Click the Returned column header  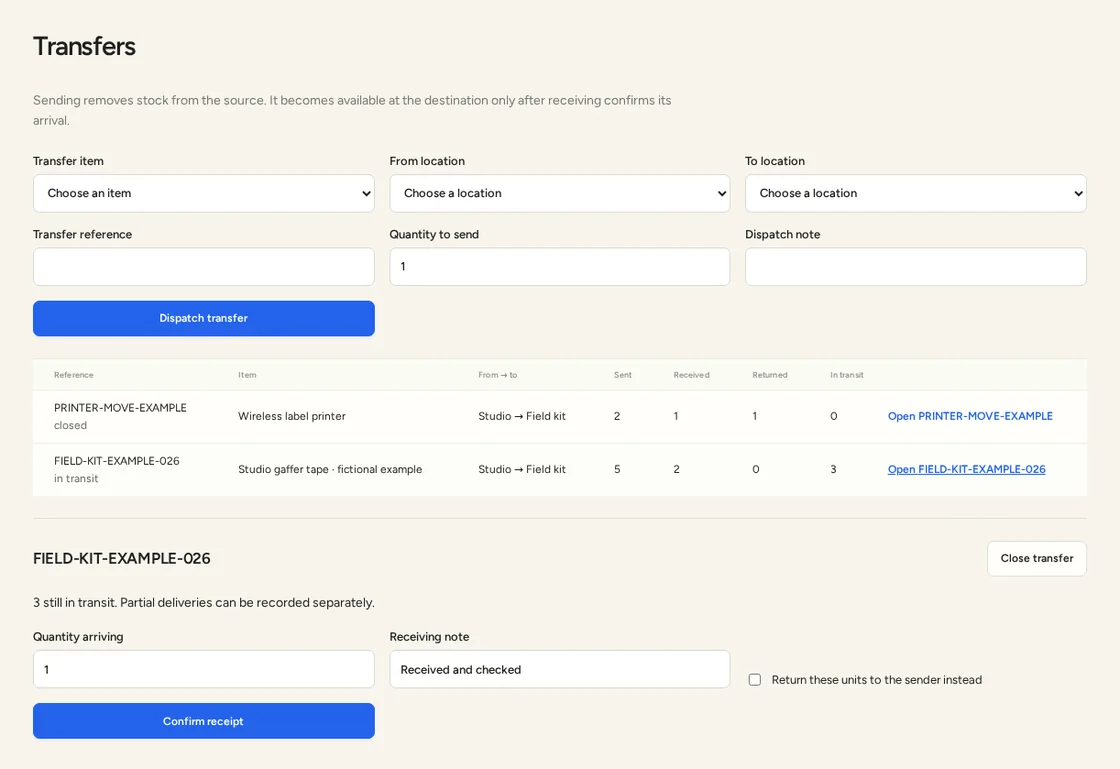point(770,375)
